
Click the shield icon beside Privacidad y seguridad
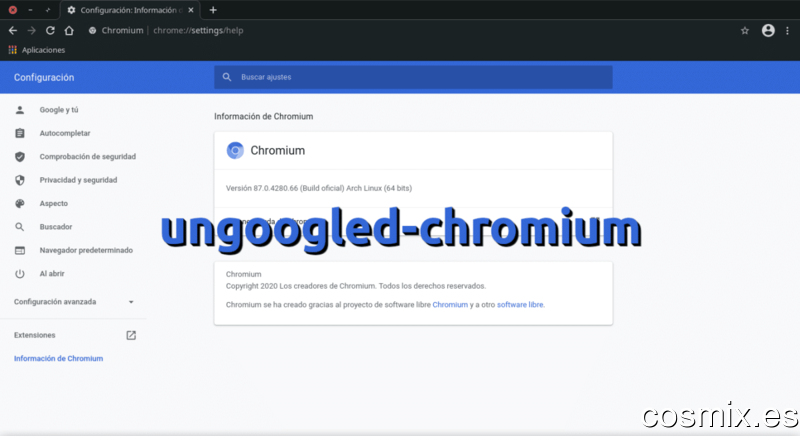pyautogui.click(x=20, y=180)
